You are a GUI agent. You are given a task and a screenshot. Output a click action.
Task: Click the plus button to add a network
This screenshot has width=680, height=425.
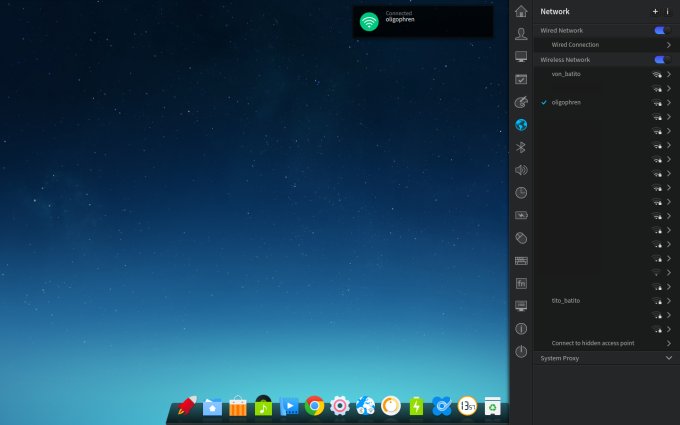tap(655, 11)
